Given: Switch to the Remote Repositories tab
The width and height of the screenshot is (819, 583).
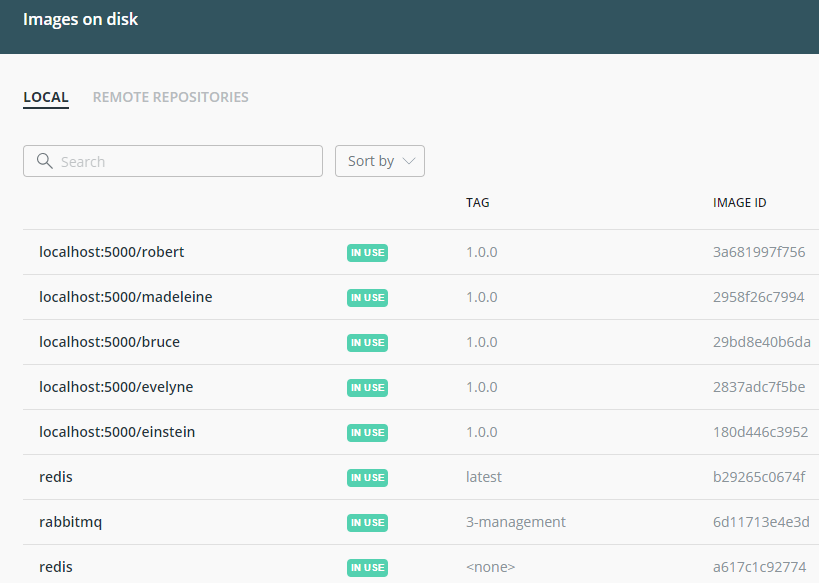Looking at the screenshot, I should pos(170,97).
